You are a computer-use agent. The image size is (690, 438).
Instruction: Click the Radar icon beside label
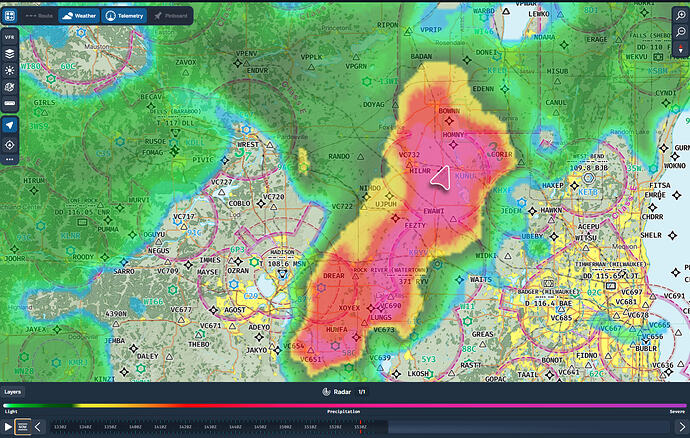[326, 392]
